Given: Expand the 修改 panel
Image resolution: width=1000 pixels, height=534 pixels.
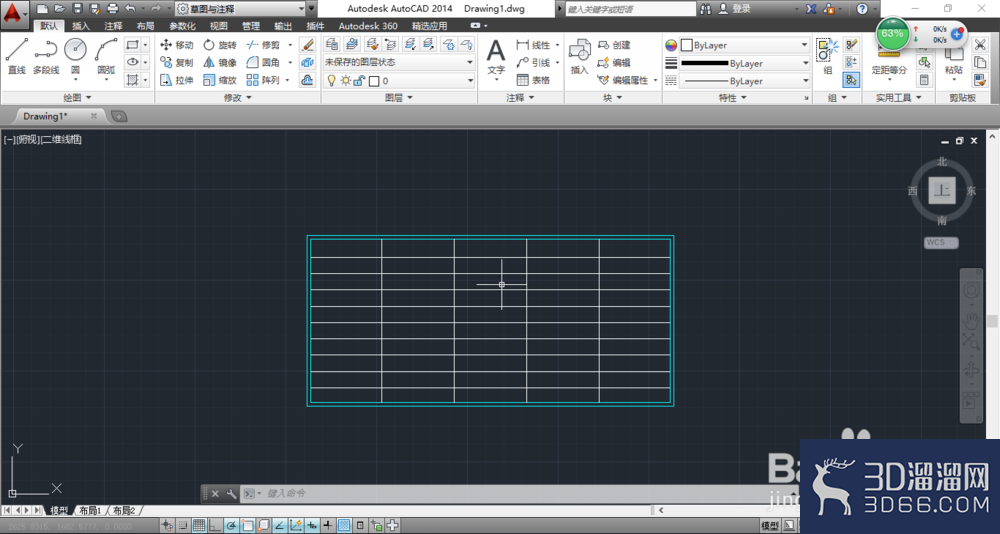Looking at the screenshot, I should click(238, 98).
